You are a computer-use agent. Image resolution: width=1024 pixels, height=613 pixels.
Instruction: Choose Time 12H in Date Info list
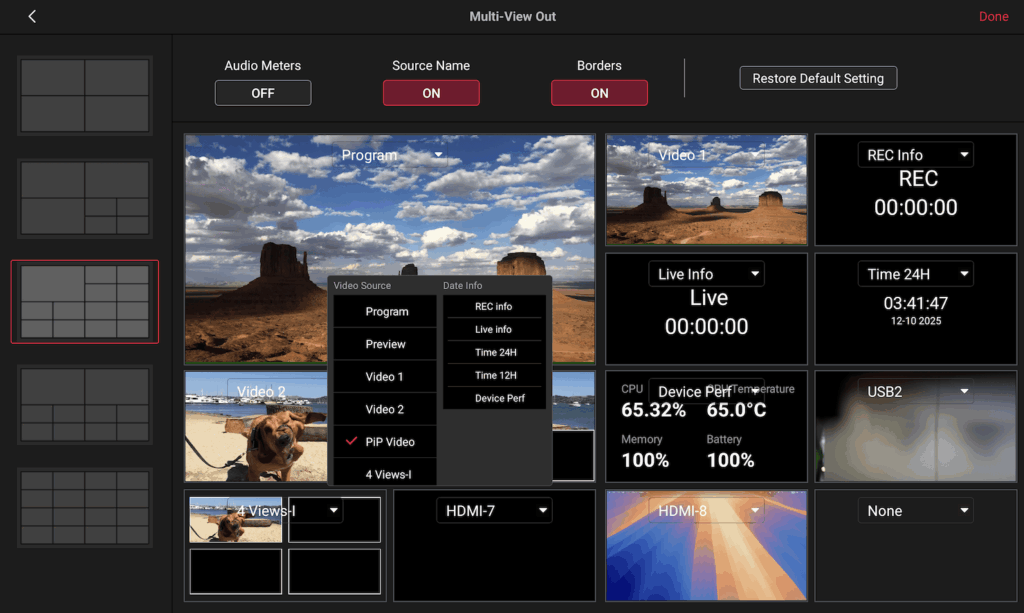[x=495, y=376]
